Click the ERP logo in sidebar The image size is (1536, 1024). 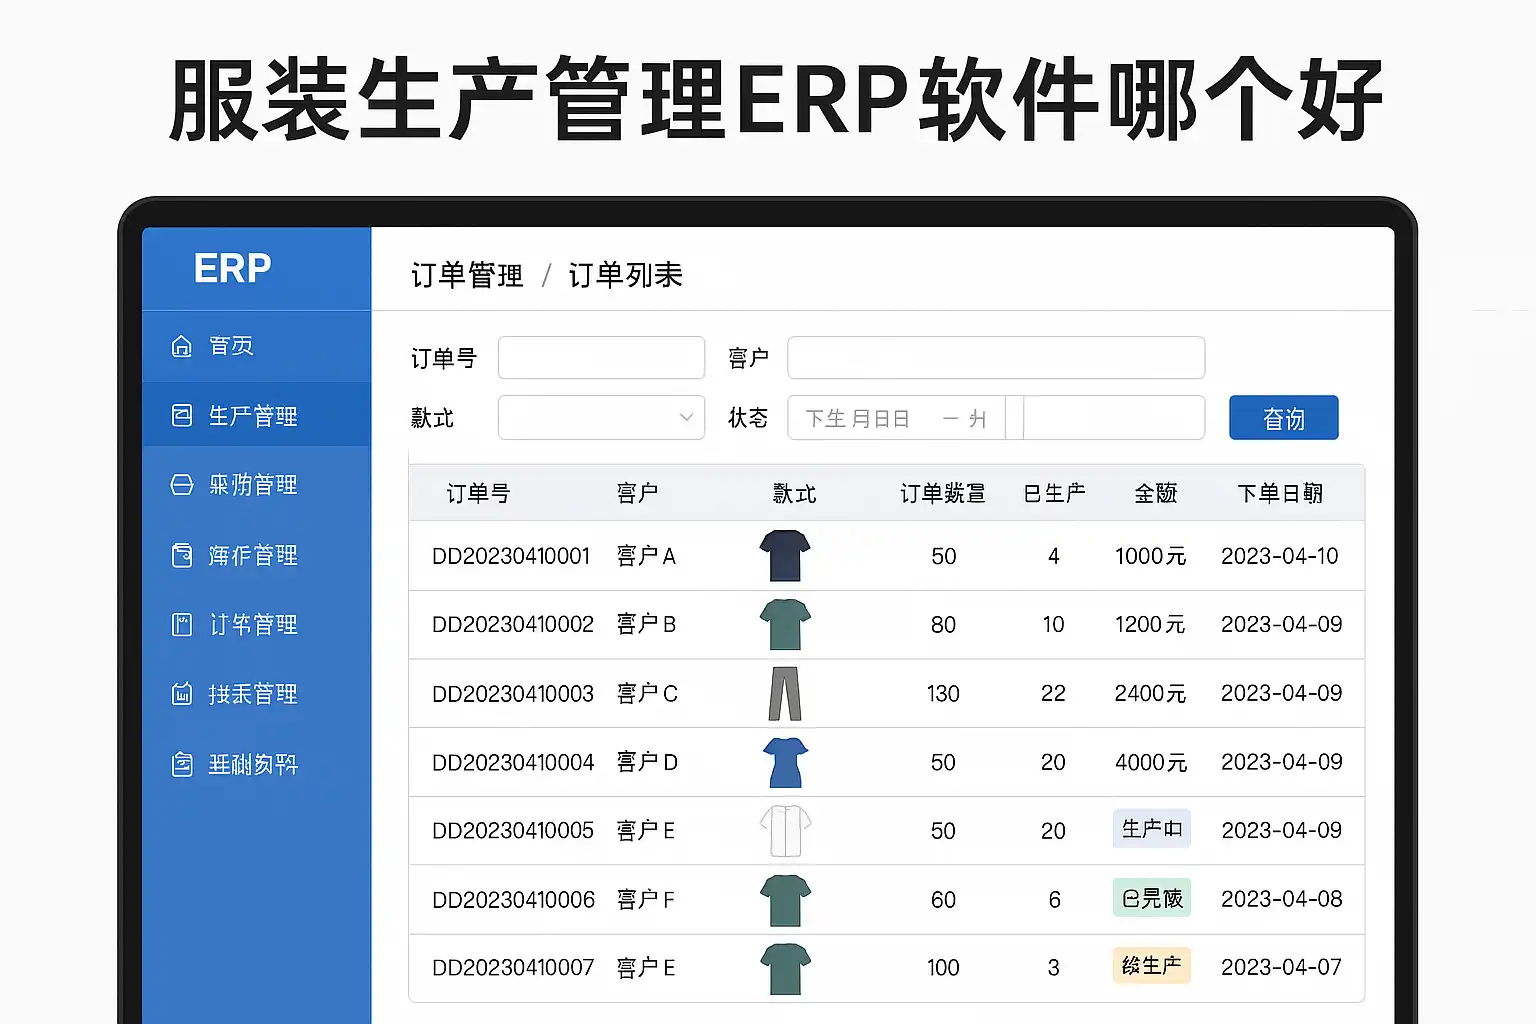232,268
